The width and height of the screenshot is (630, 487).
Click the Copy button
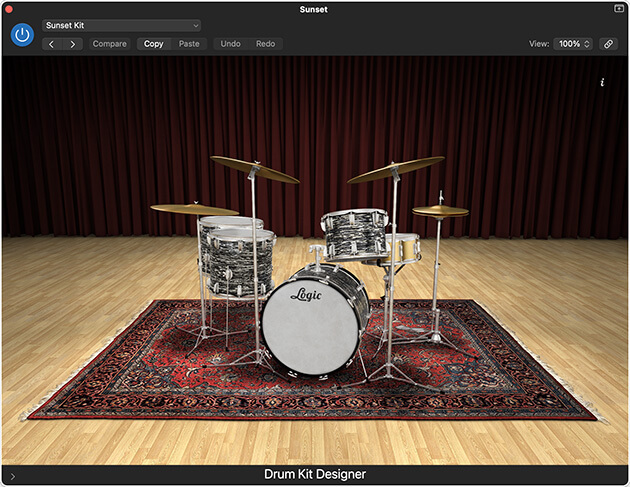[x=153, y=44]
